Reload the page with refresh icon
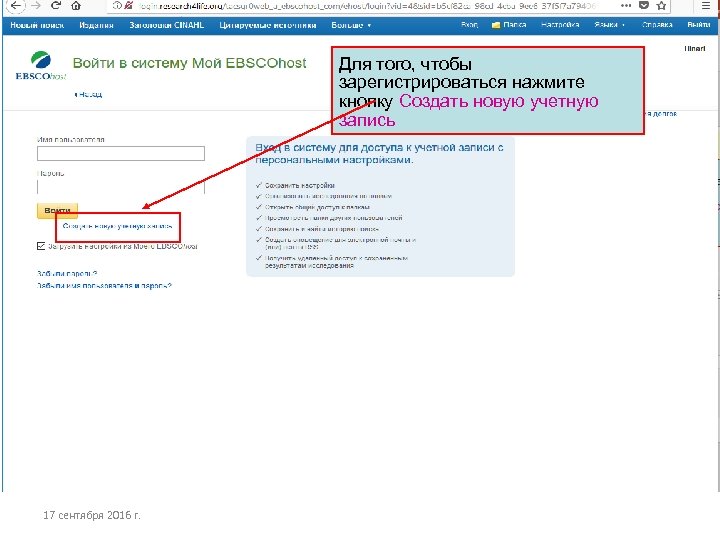 (x=56, y=6)
